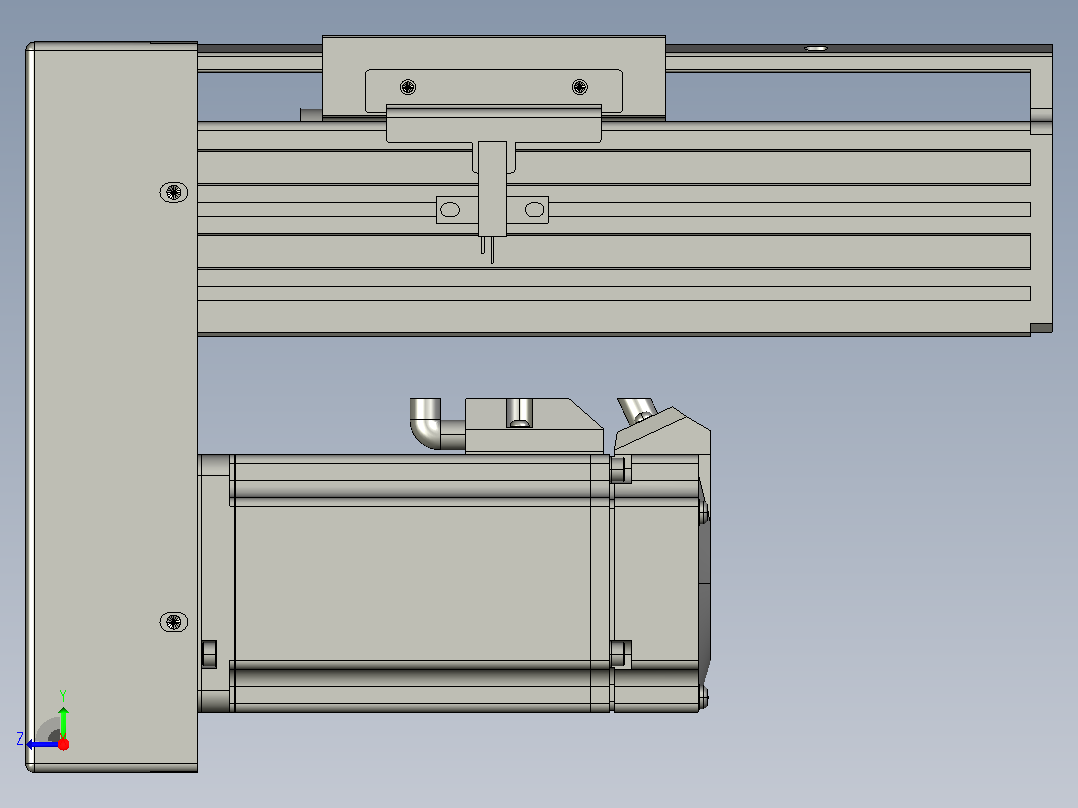Click the green Y axis arrow of triad
Screen dimensions: 1078x808
click(63, 721)
